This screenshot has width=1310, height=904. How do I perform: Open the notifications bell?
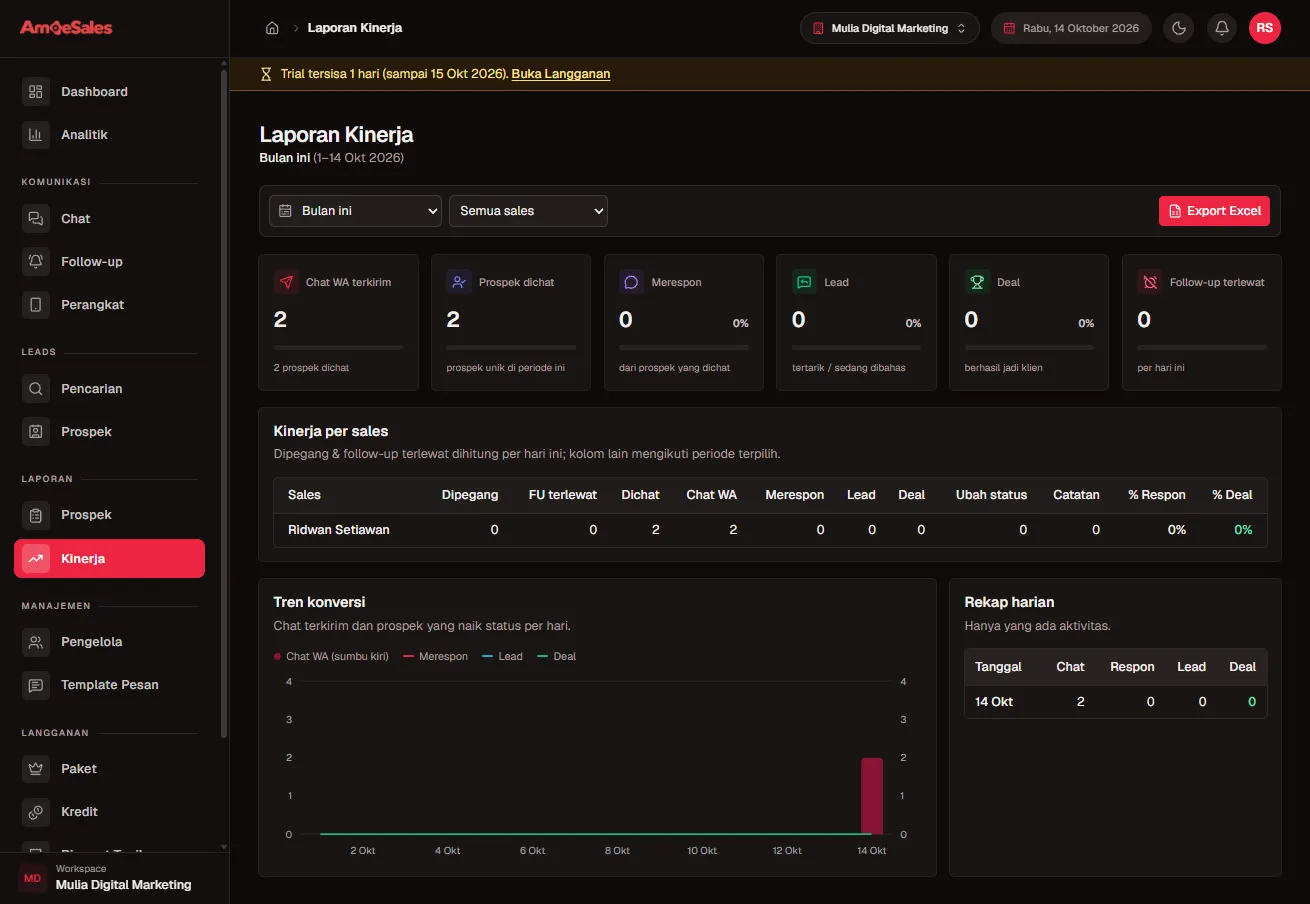[1221, 28]
